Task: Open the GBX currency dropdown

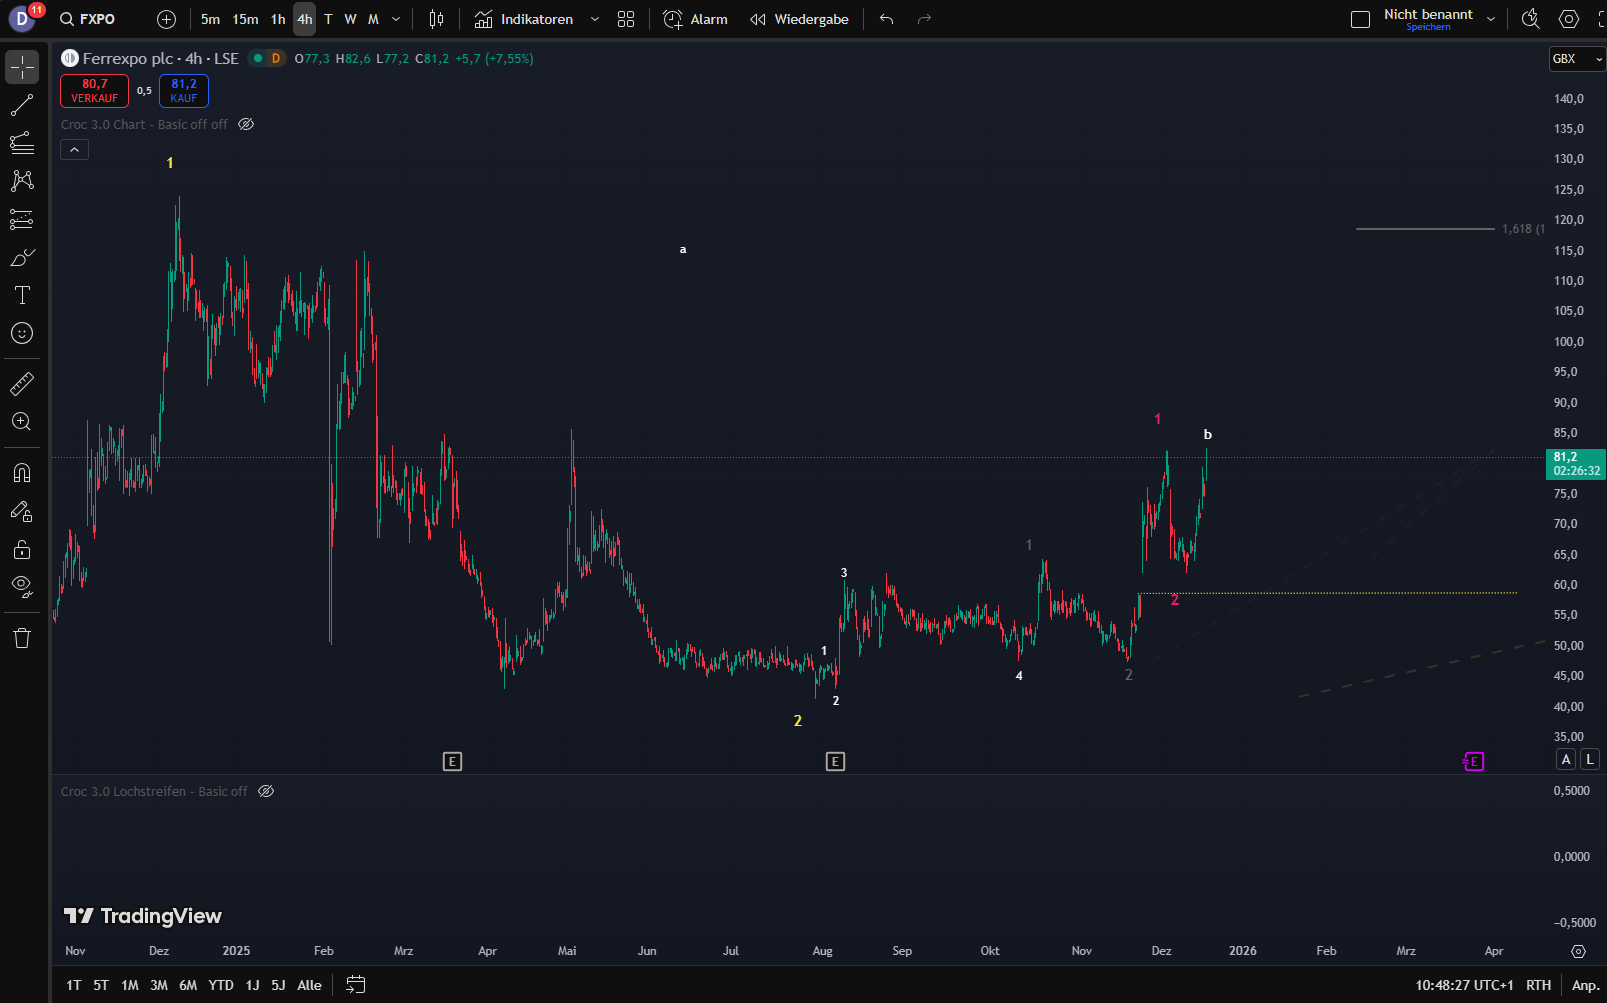Action: (x=1576, y=59)
